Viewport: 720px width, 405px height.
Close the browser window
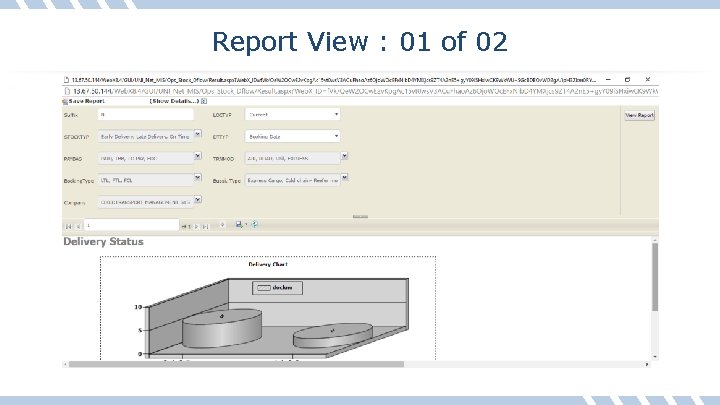647,79
